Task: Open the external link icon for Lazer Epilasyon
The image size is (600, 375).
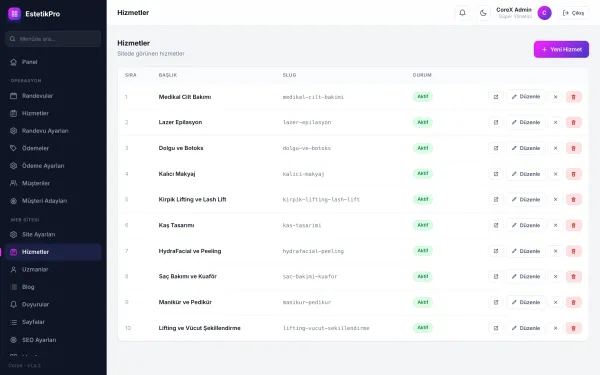Action: coord(496,122)
